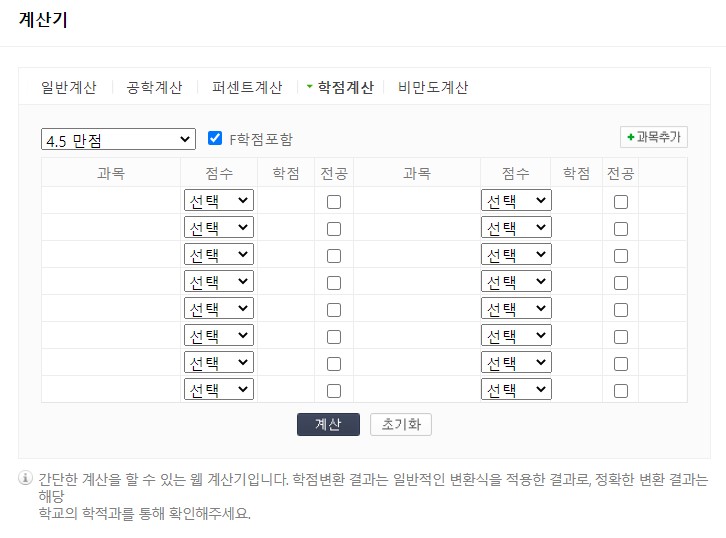The height and width of the screenshot is (538, 726).
Task: Open the third-row left 점수 dropdown
Action: pyautogui.click(x=219, y=254)
